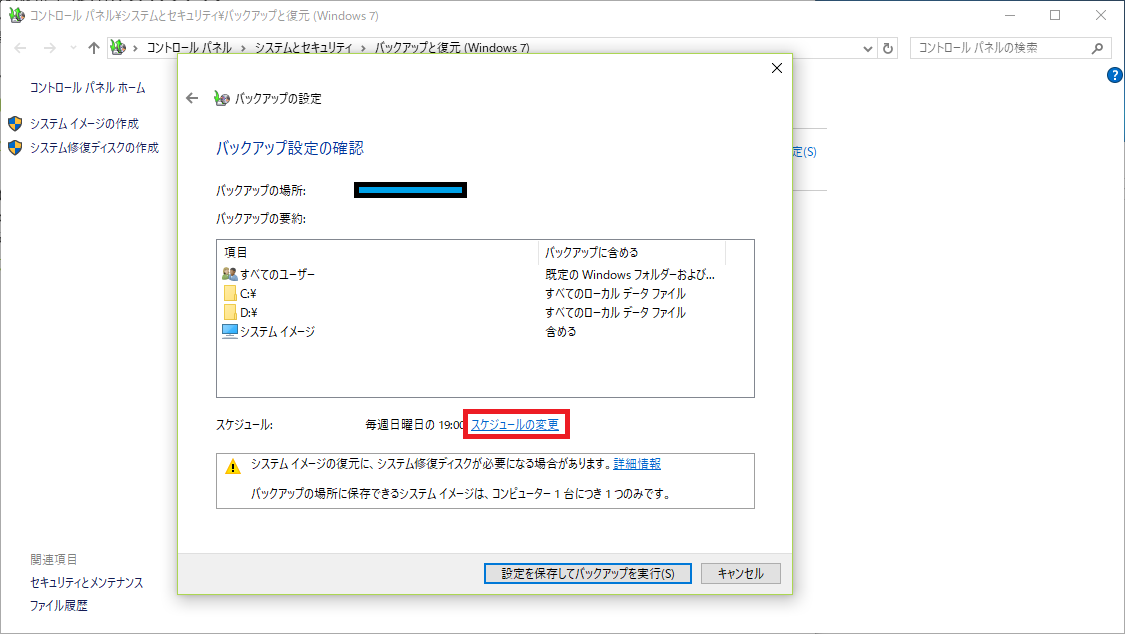Click the folder icon next to C:\

pyautogui.click(x=228, y=293)
